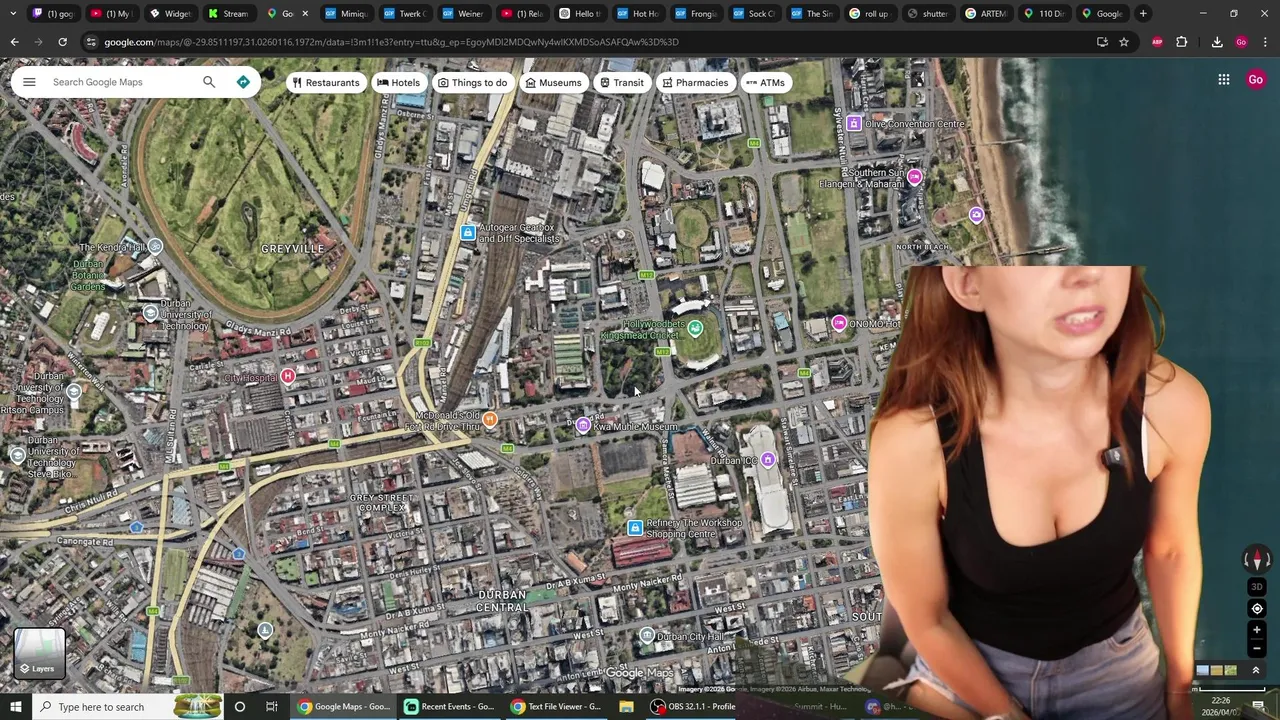
Task: Open the Chrome extensions puzzle icon
Action: 1181,42
